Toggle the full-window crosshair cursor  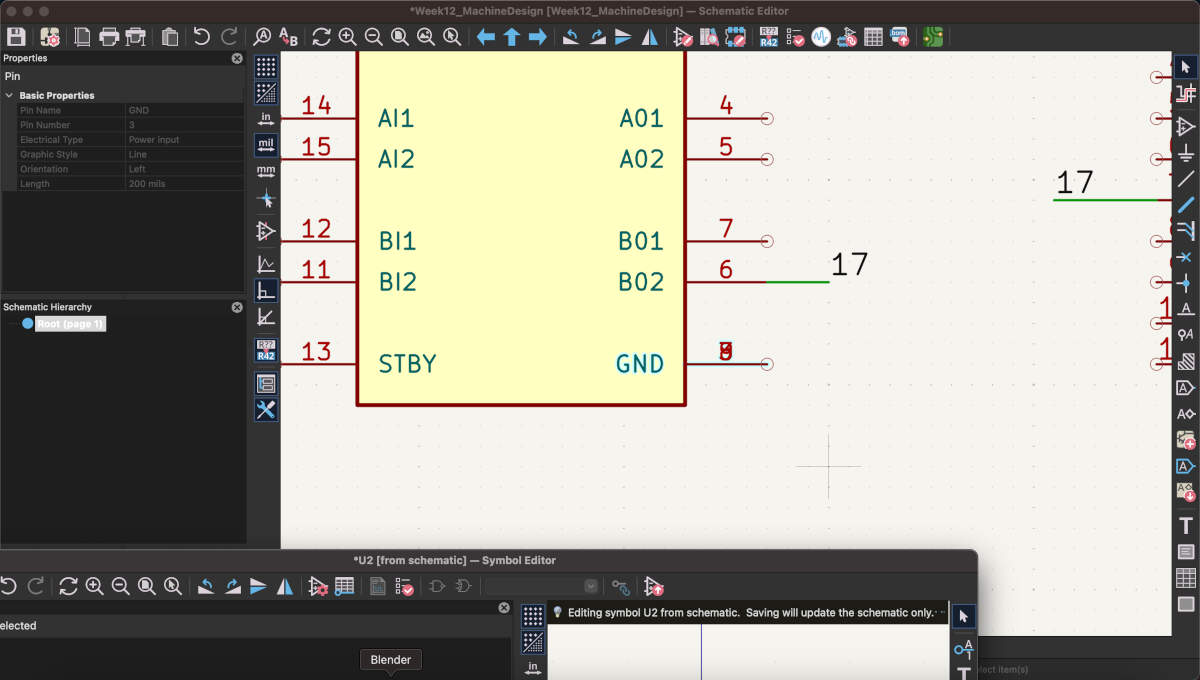tap(266, 199)
